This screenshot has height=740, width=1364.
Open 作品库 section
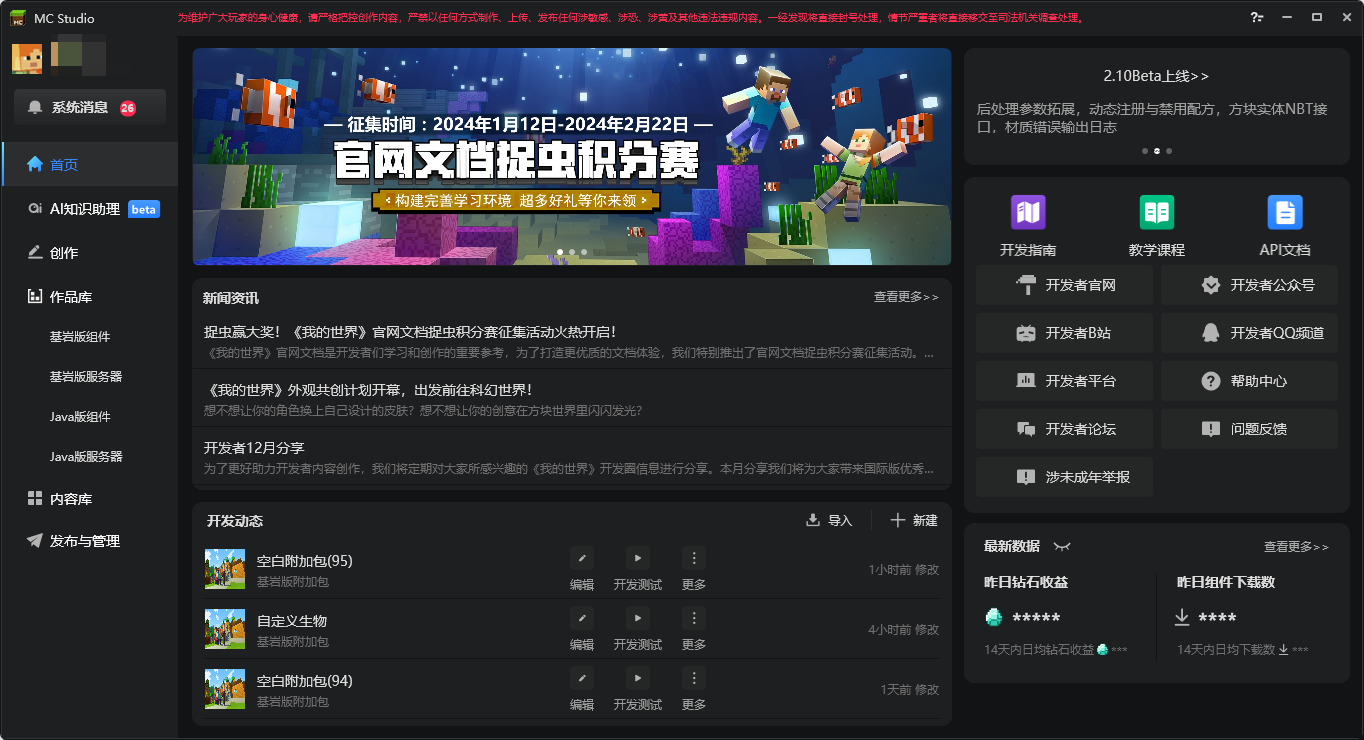point(89,297)
